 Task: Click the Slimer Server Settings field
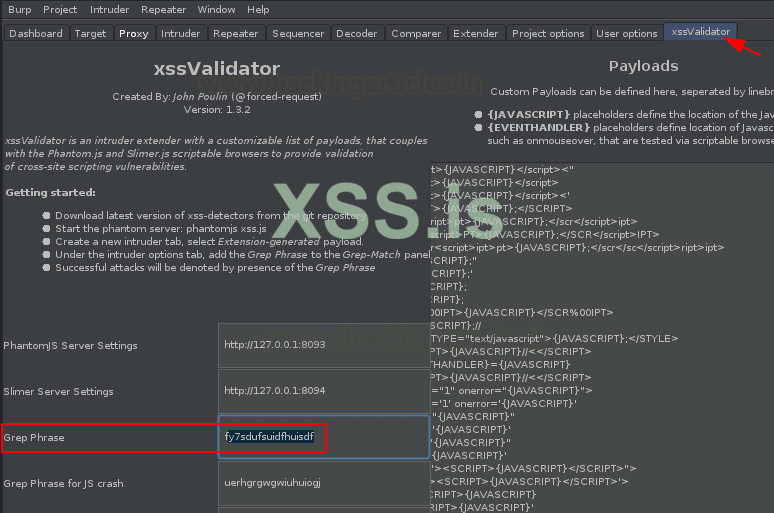tap(324, 391)
